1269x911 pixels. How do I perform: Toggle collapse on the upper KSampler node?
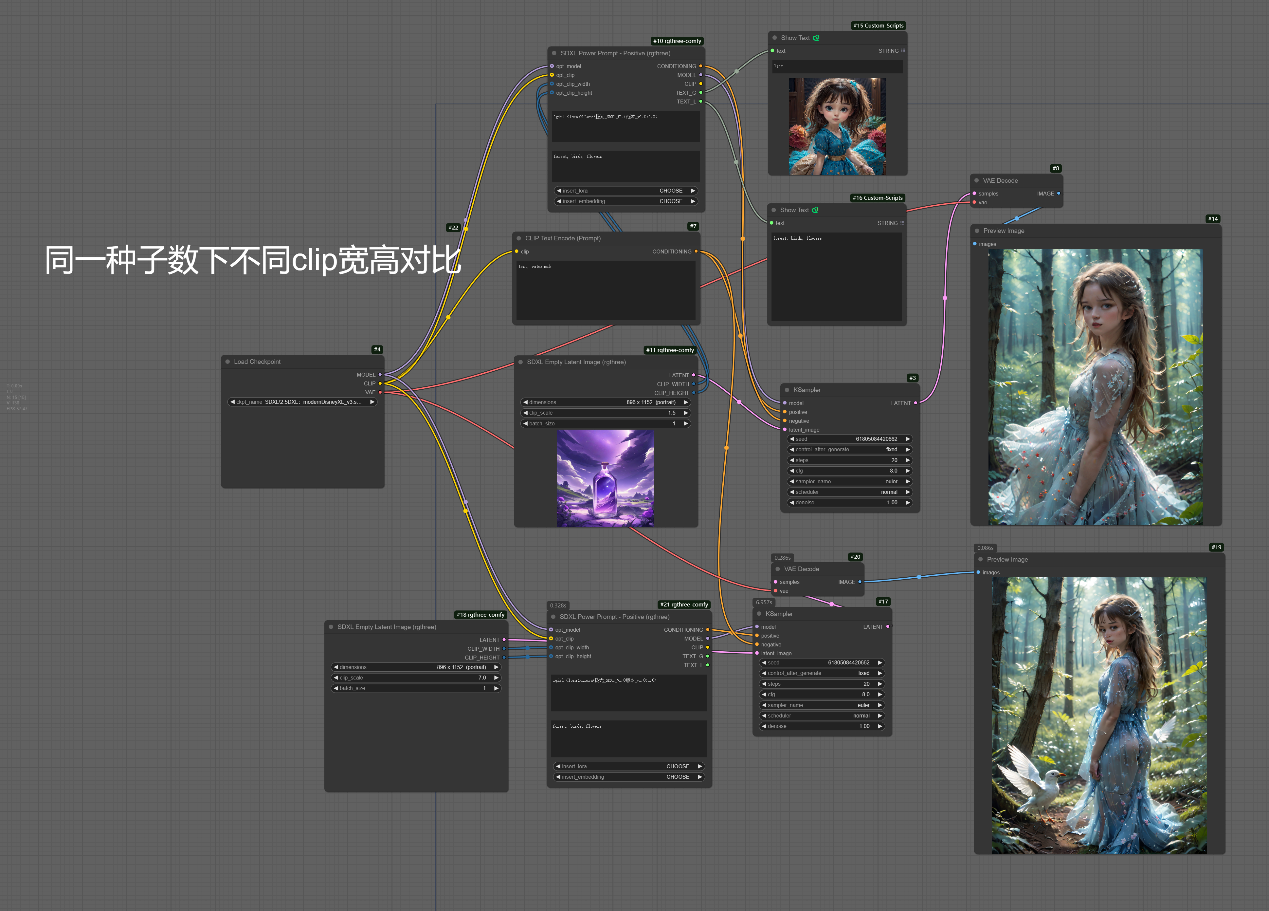point(788,390)
